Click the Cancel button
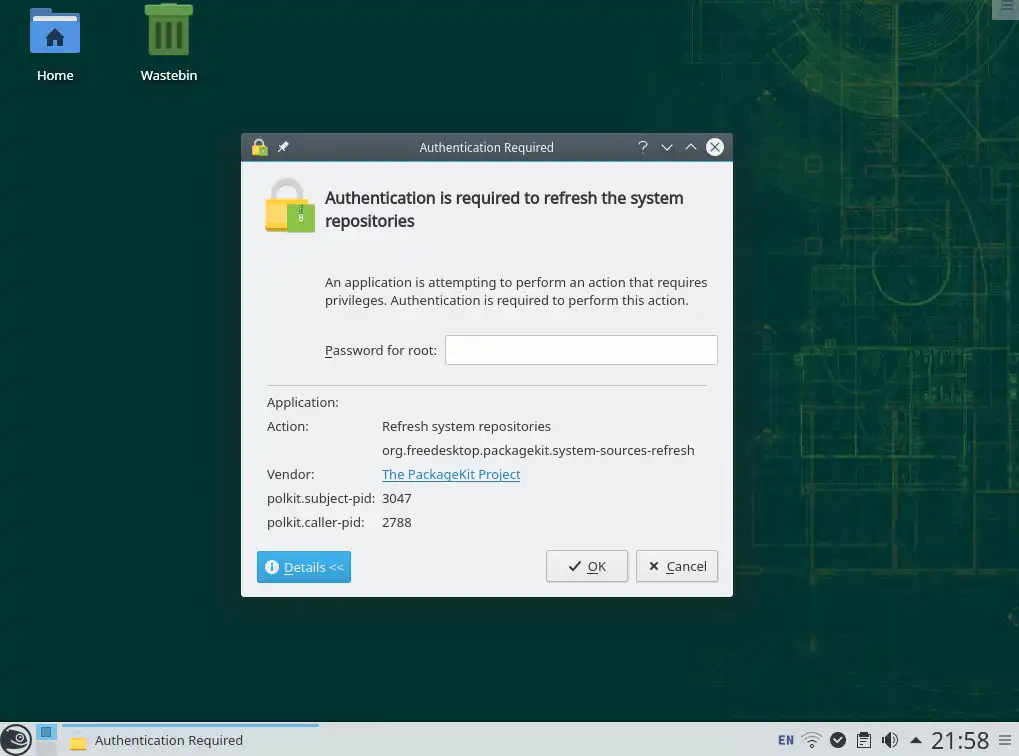Image resolution: width=1019 pixels, height=756 pixels. pos(677,566)
